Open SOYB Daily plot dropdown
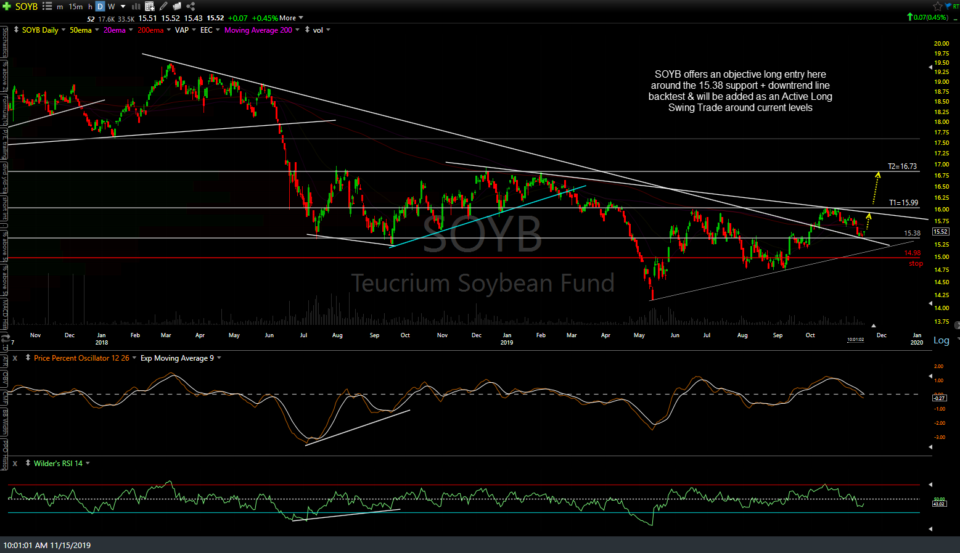This screenshot has height=553, width=960. pyautogui.click(x=63, y=30)
